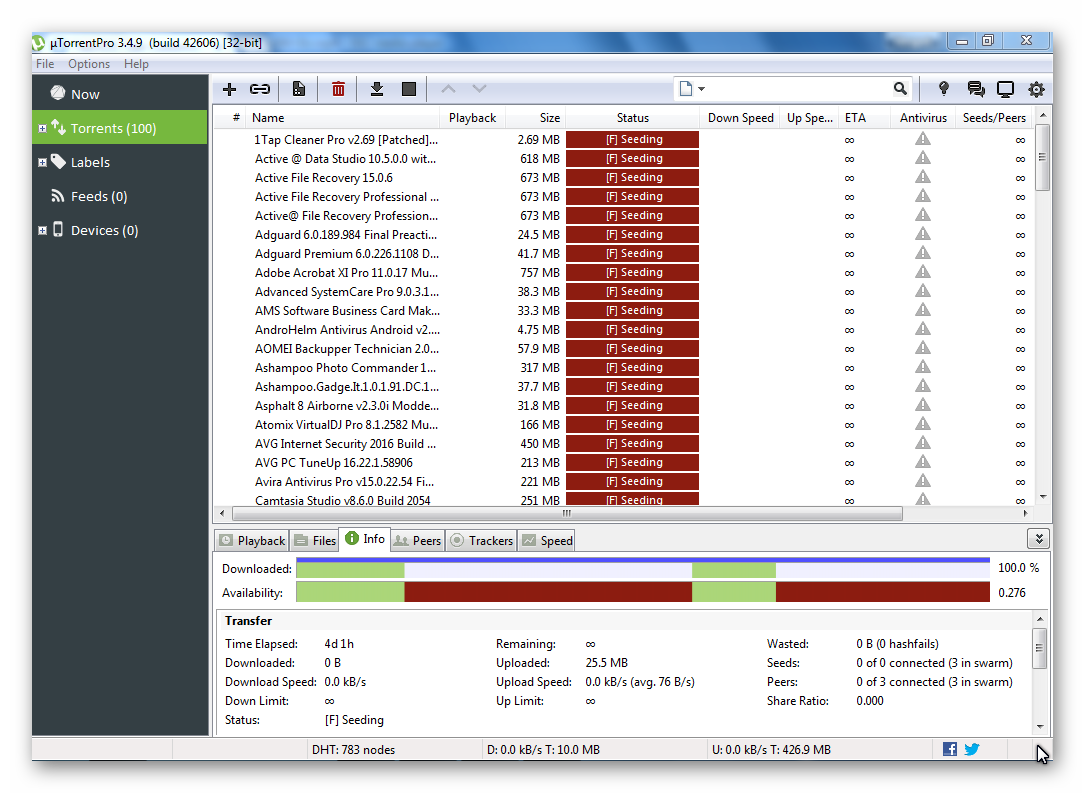Sort by the Down Speed column header
The image size is (1085, 793).
(x=740, y=118)
